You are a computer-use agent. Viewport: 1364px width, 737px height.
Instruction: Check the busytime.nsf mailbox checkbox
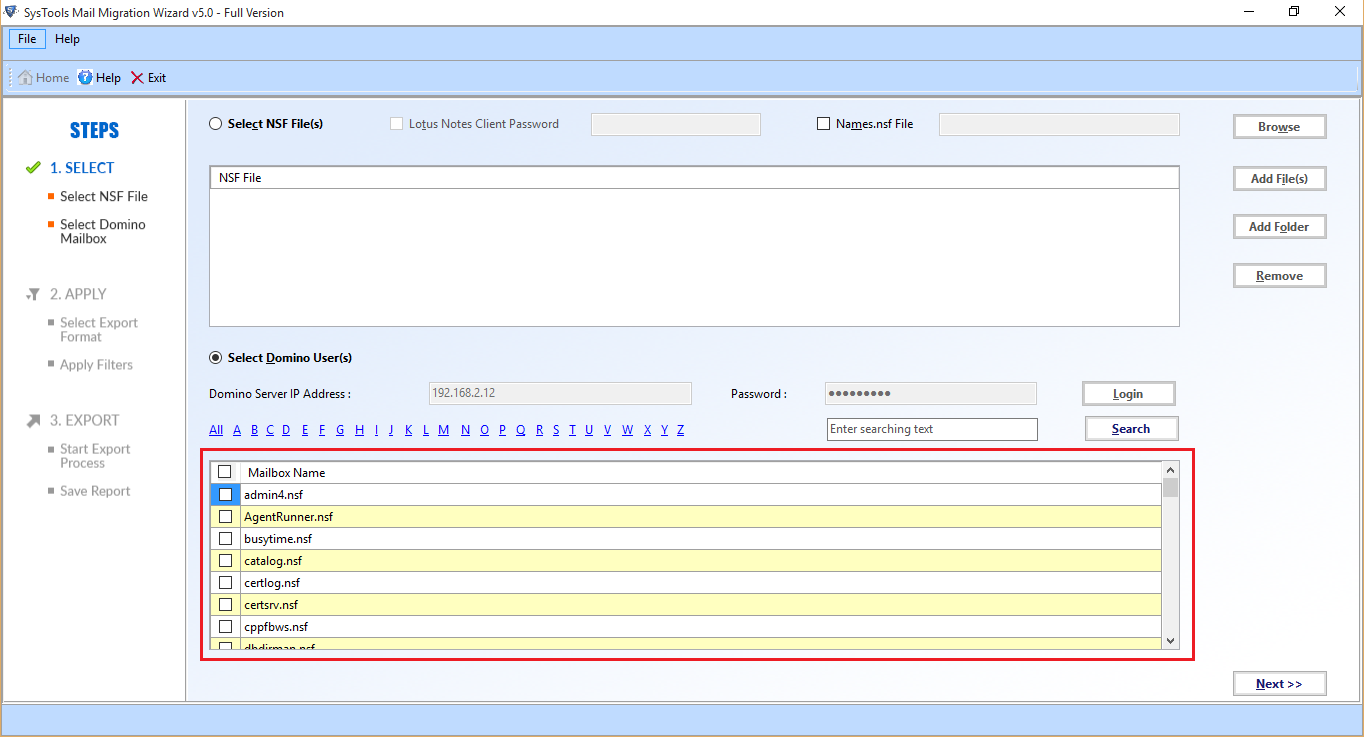(x=225, y=538)
